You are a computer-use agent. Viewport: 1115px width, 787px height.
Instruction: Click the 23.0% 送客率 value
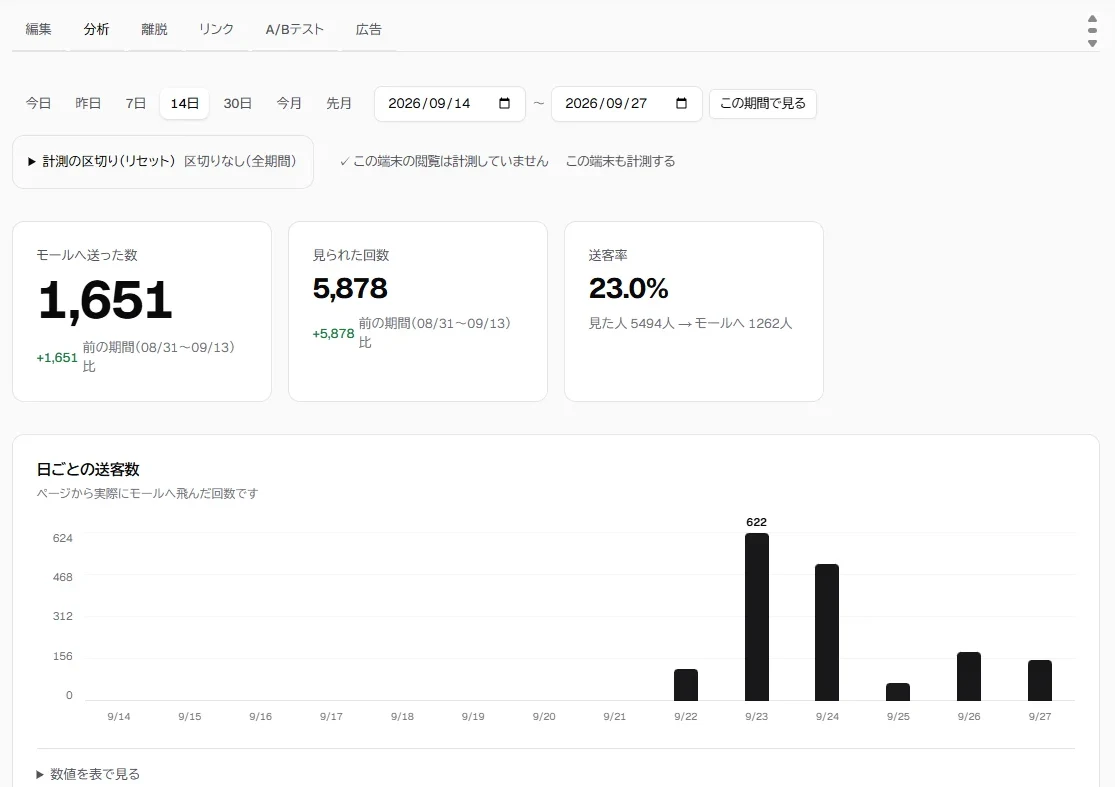point(629,288)
